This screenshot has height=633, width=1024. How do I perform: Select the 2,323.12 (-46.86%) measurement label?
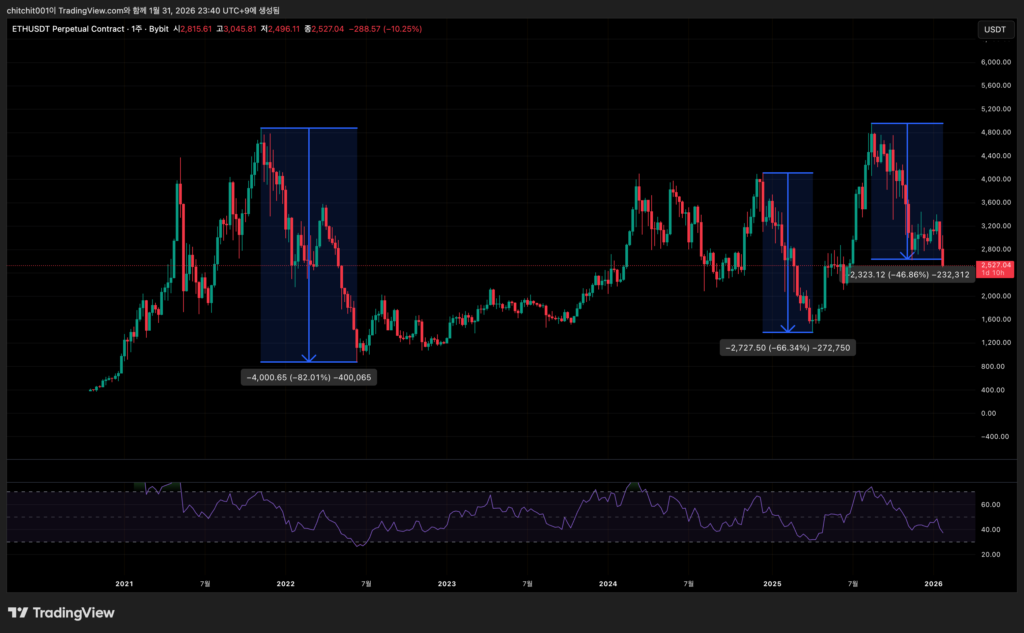point(909,273)
